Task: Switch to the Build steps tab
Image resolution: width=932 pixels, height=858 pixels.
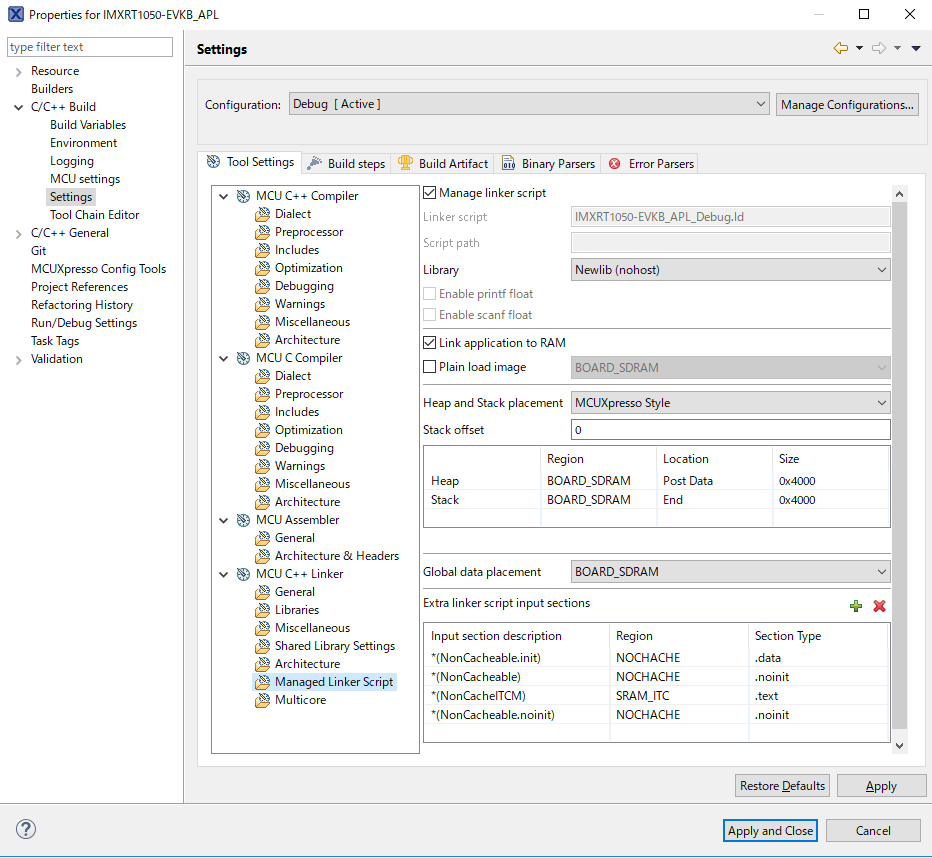Action: pyautogui.click(x=347, y=163)
